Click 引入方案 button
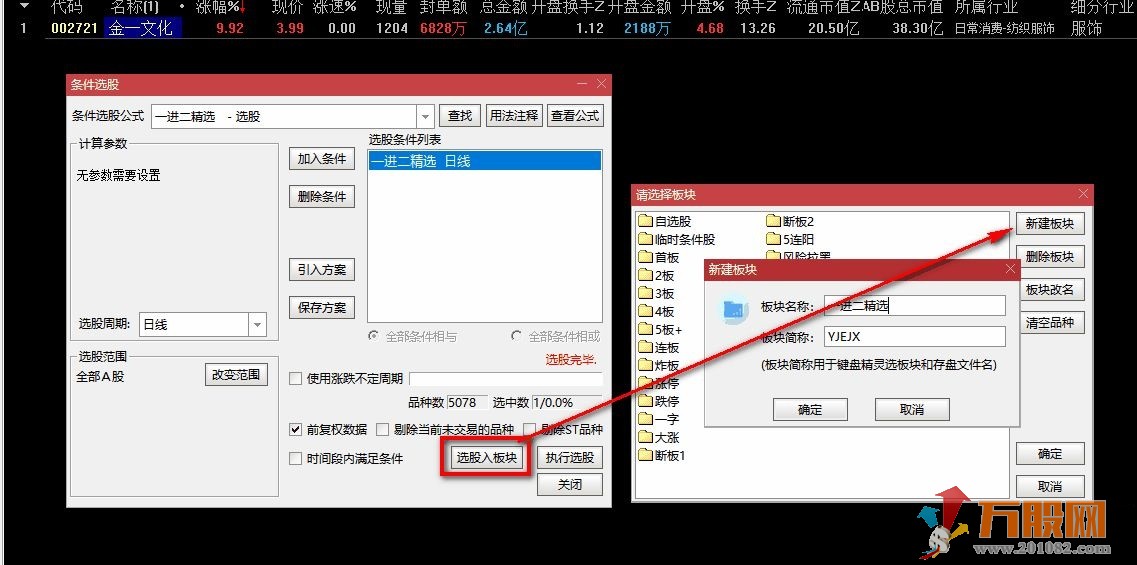This screenshot has height=565, width=1137. coord(322,270)
